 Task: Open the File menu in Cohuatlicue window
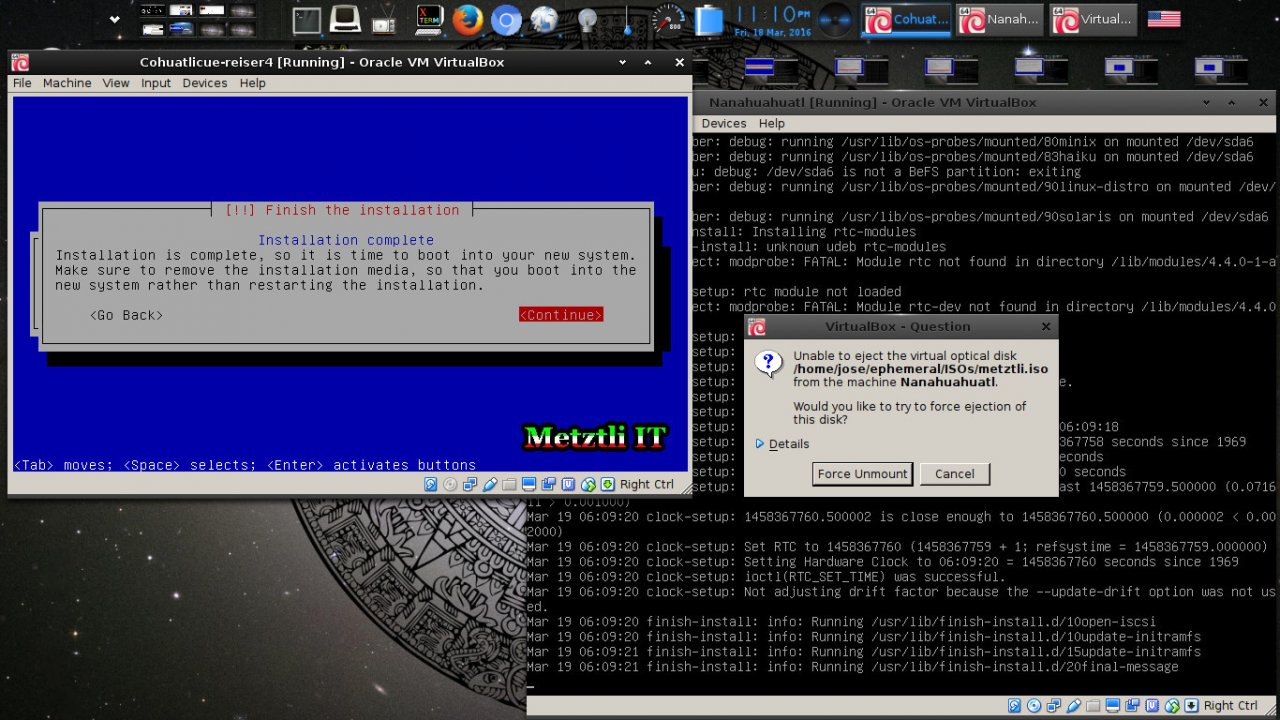click(22, 83)
